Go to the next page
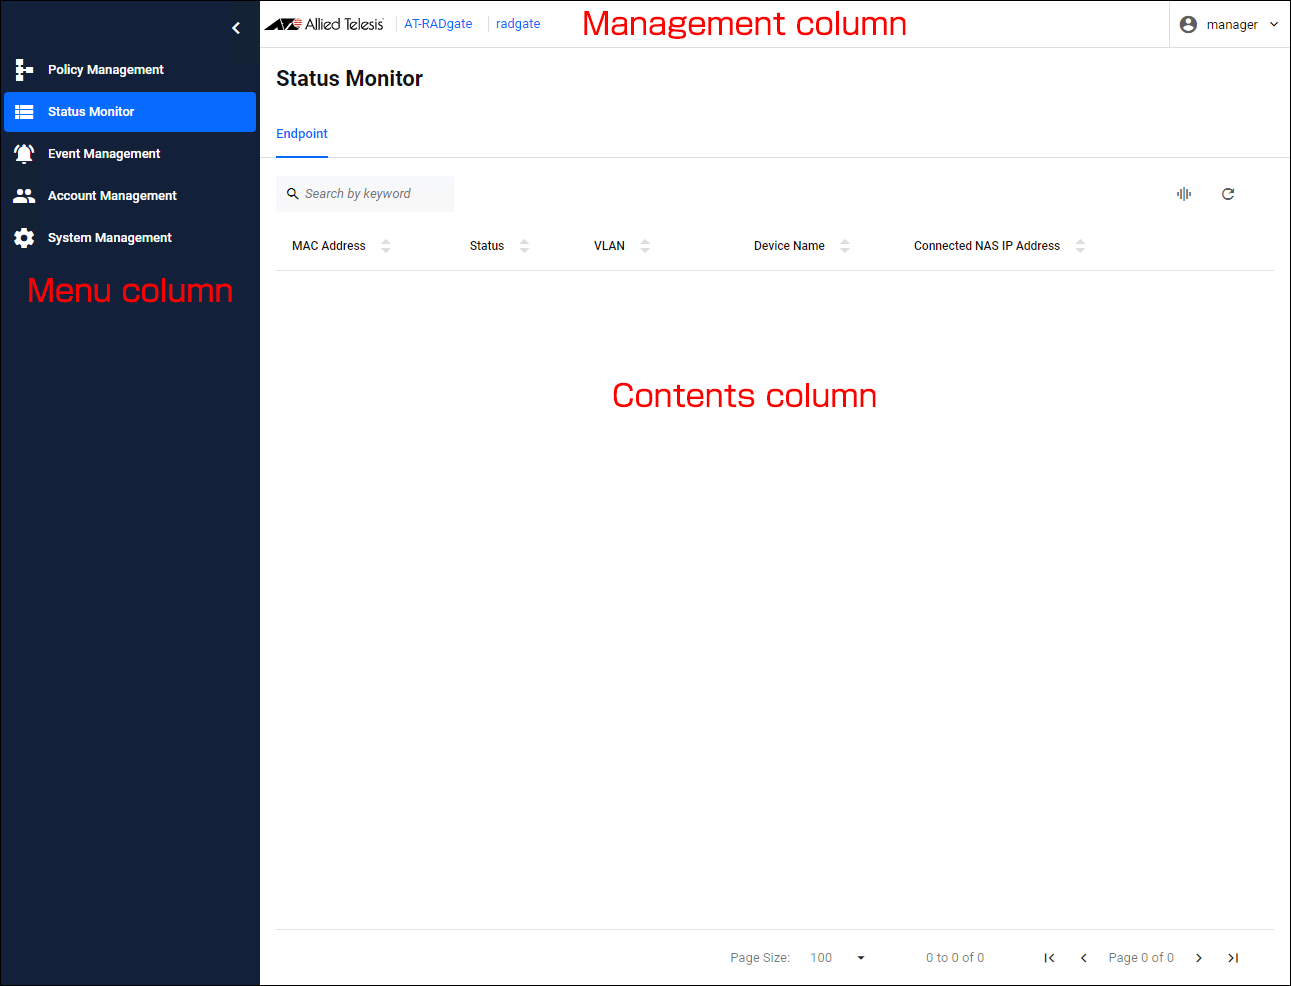 [x=1199, y=958]
